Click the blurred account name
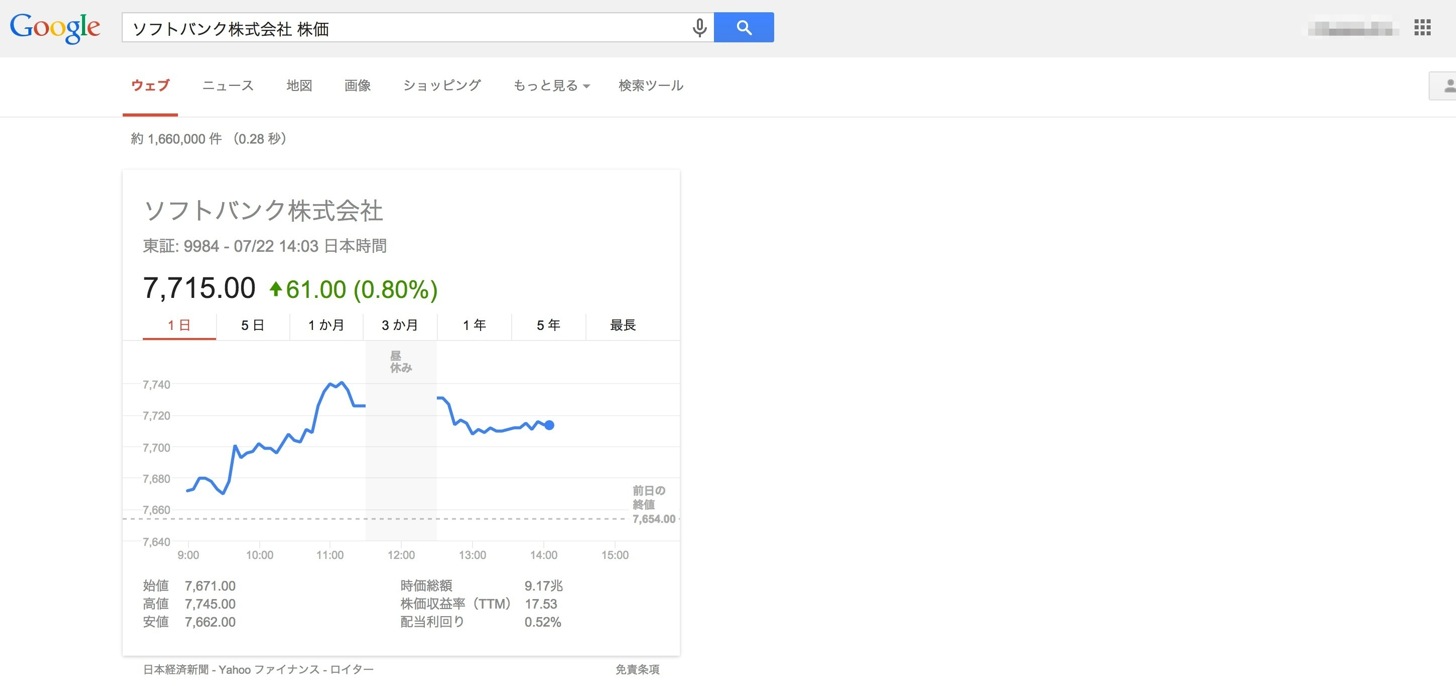The image size is (1456, 686). click(1352, 28)
